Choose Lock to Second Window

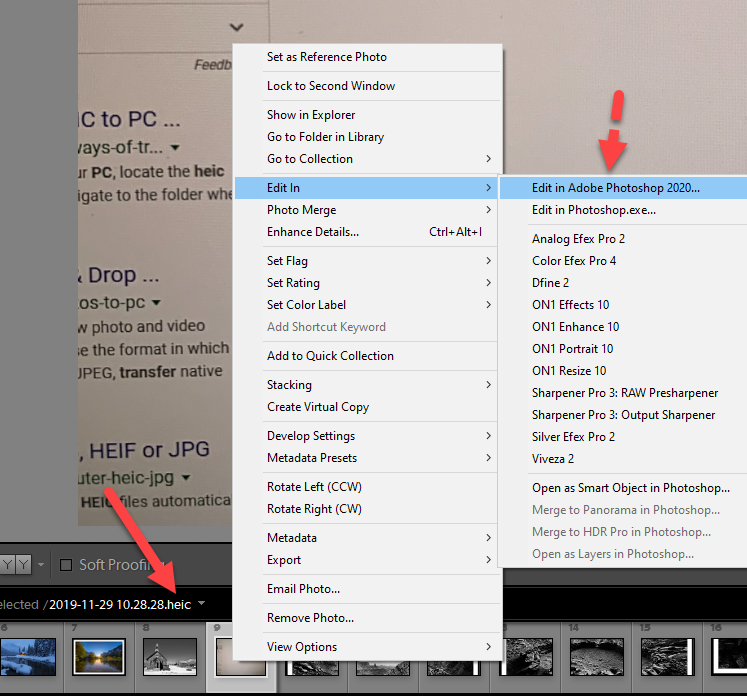coord(368,86)
